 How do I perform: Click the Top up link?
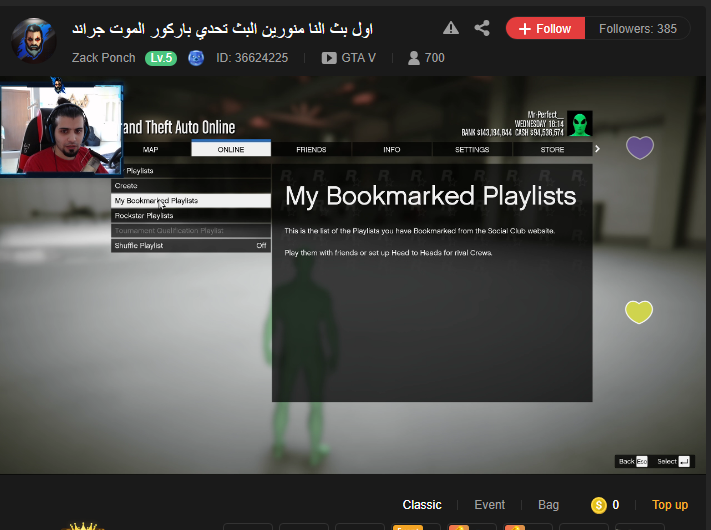[670, 505]
